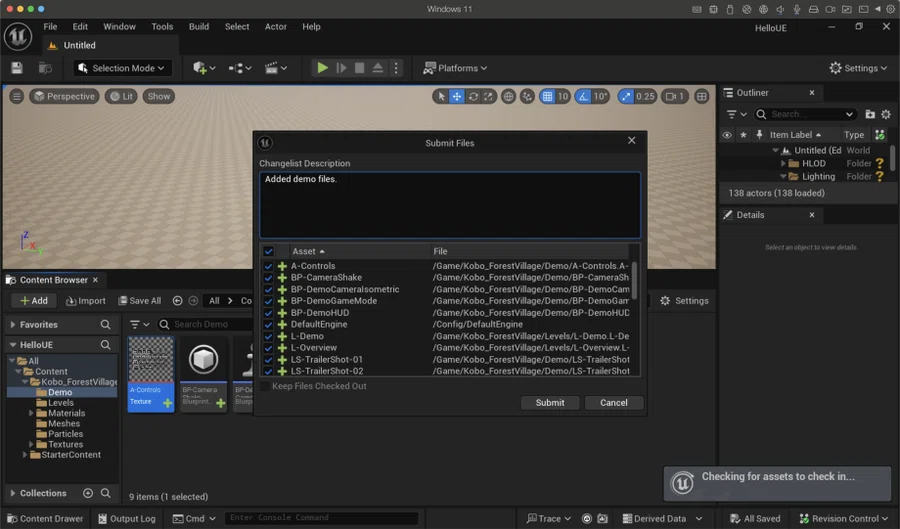
Task: Toggle world coordinate system globe icon
Action: coord(508,96)
